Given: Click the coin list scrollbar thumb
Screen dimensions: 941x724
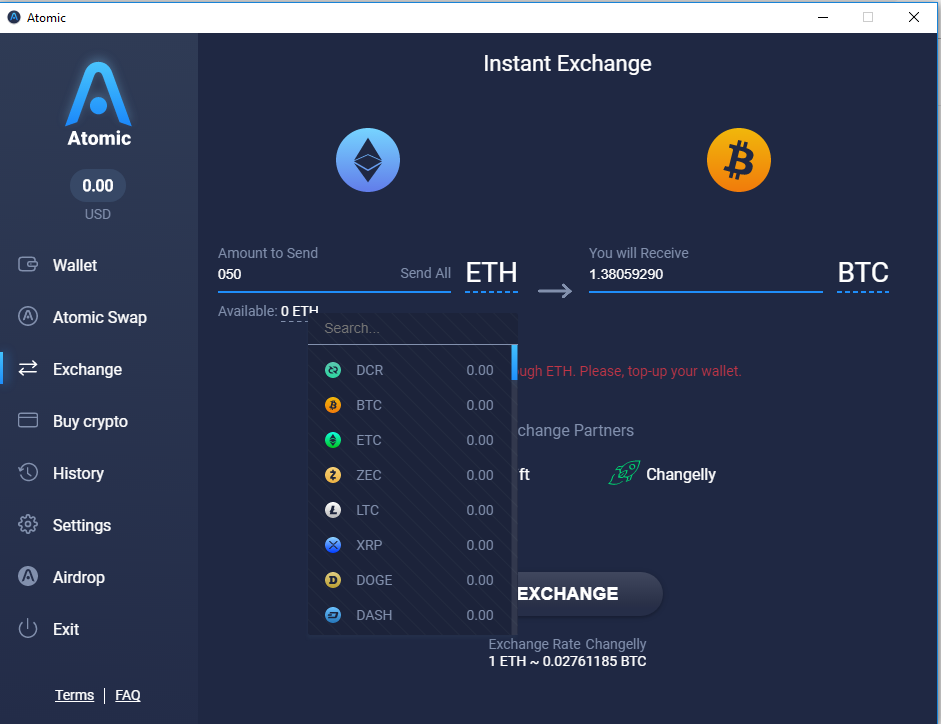Looking at the screenshot, I should click(x=514, y=363).
